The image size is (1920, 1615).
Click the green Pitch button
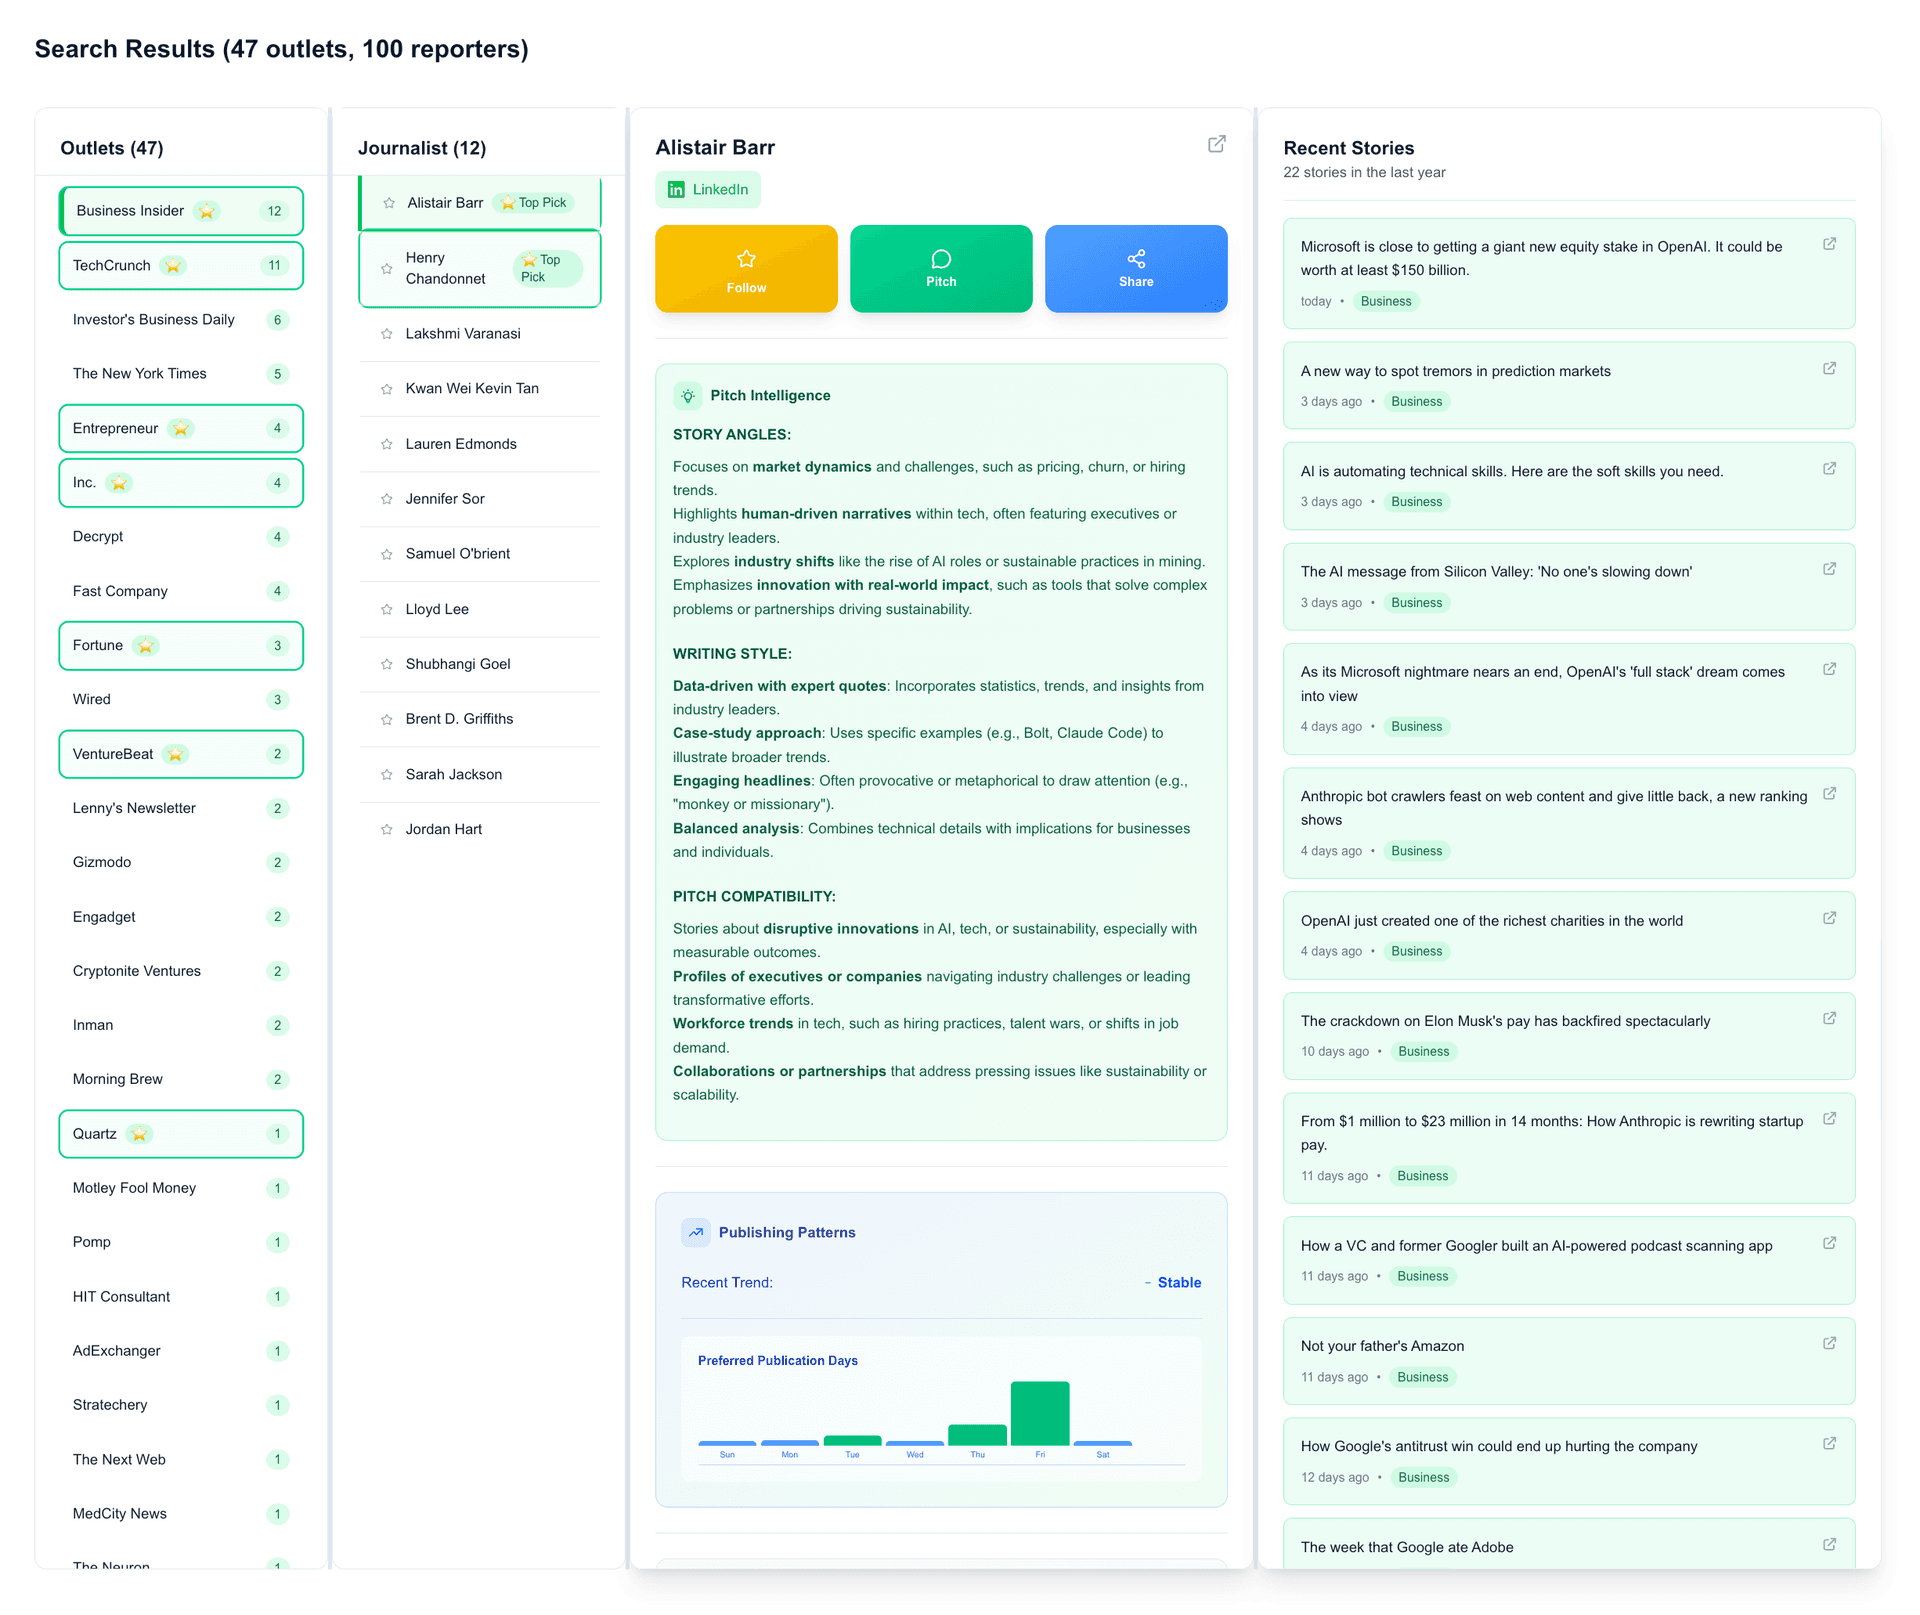(x=940, y=269)
